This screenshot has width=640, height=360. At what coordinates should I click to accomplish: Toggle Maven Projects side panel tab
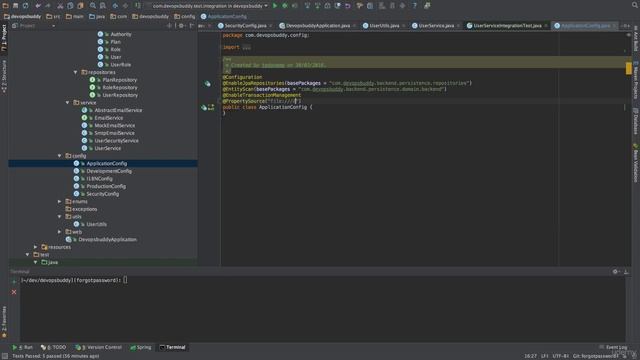coord(636,80)
